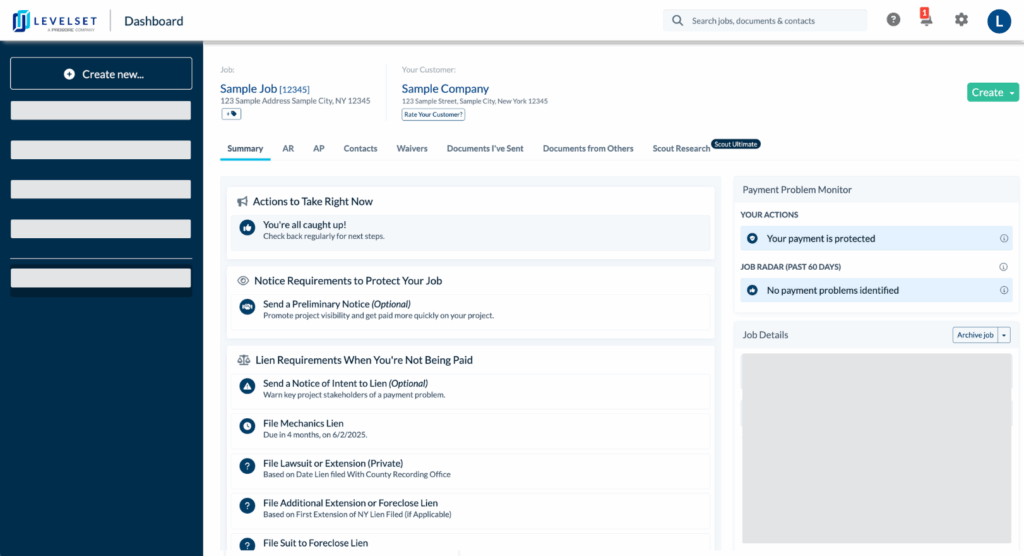This screenshot has height=556, width=1024.
Task: Click info icon next to Job Radar heading
Action: 1004,267
